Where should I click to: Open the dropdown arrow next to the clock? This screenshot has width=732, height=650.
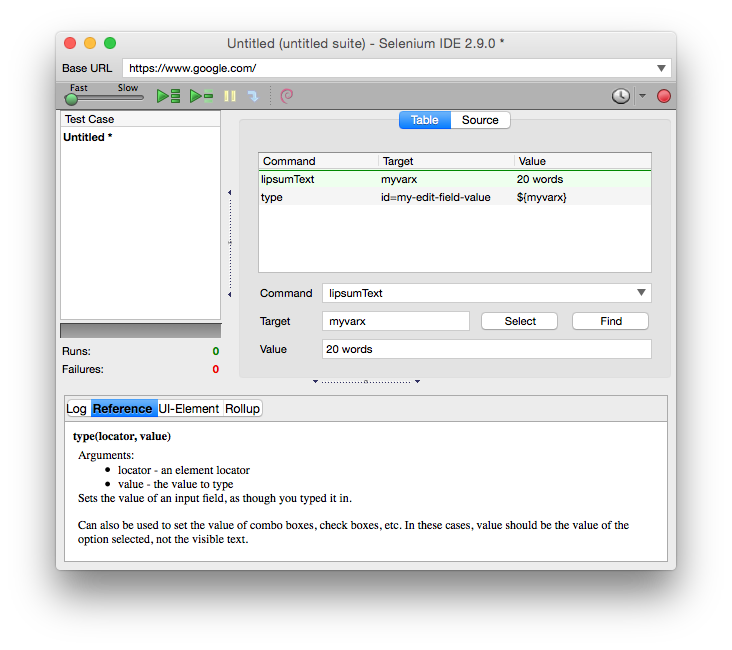642,96
